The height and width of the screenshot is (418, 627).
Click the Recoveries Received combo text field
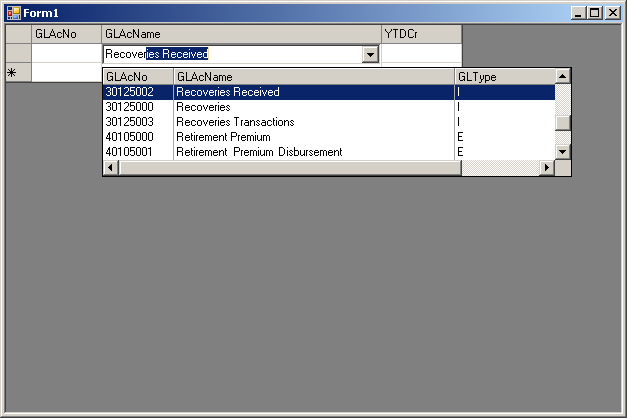point(233,54)
